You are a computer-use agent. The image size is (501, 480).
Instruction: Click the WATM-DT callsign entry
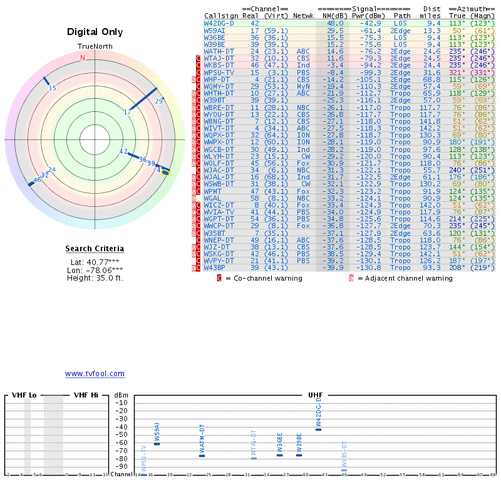pos(219,52)
